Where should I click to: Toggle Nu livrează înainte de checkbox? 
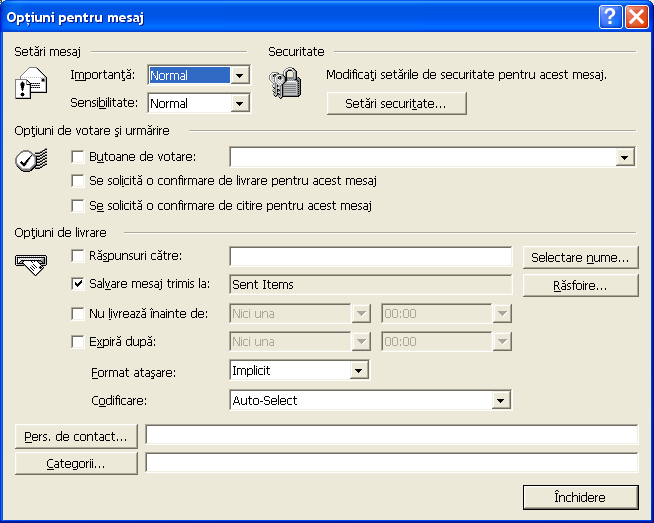coord(79,313)
